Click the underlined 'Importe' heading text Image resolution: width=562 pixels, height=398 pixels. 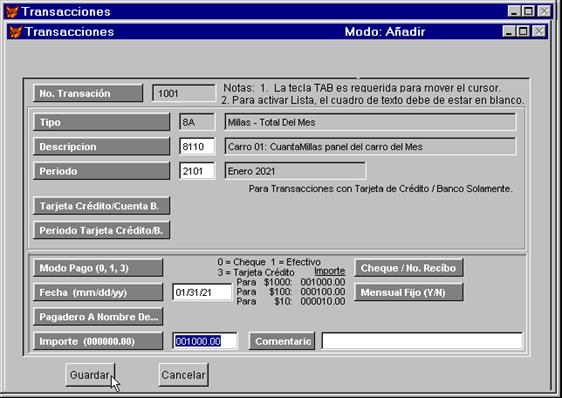click(330, 271)
